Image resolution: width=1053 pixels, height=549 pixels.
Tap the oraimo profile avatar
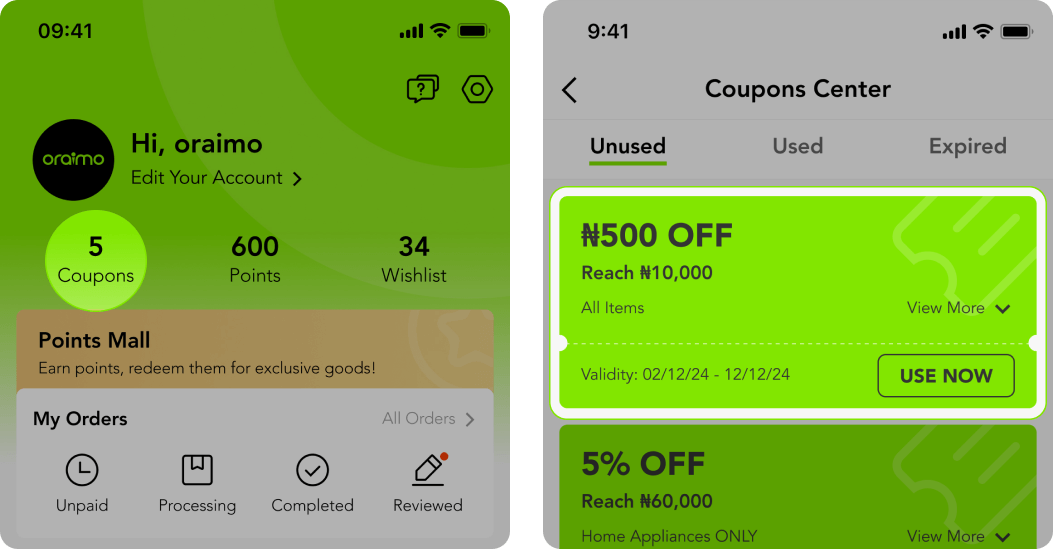coord(73,160)
